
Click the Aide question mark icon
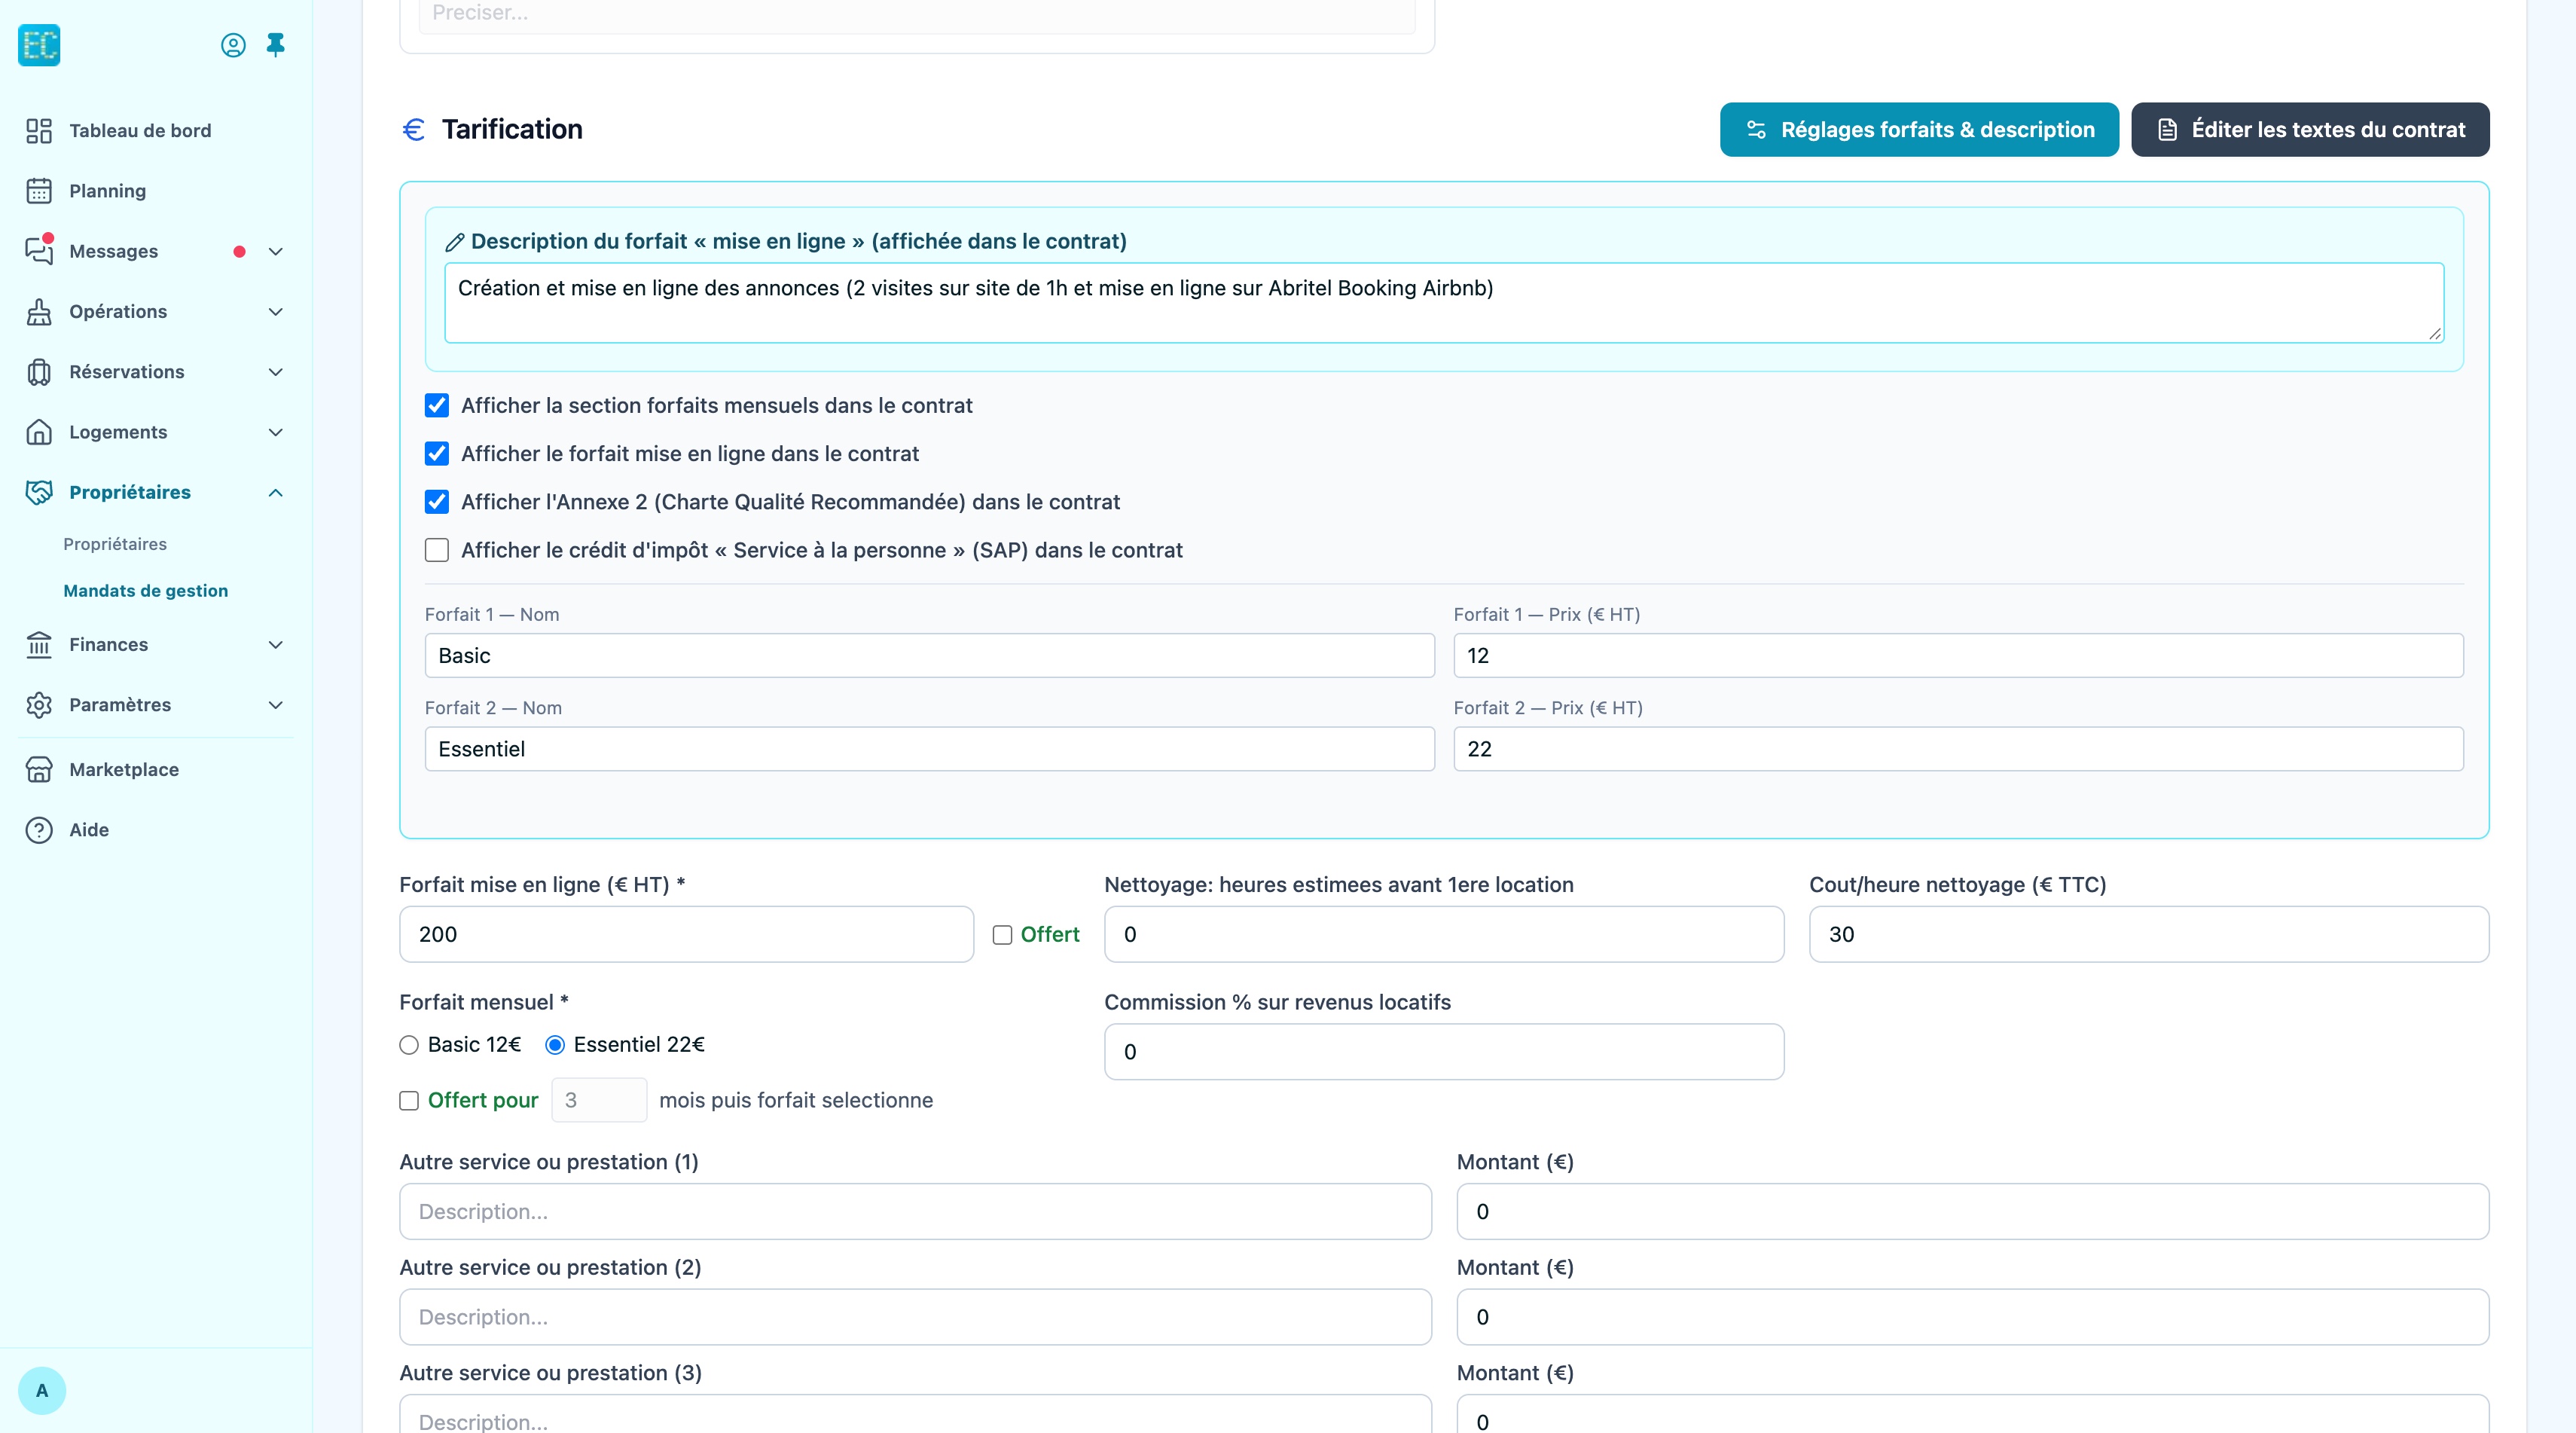pyautogui.click(x=39, y=830)
